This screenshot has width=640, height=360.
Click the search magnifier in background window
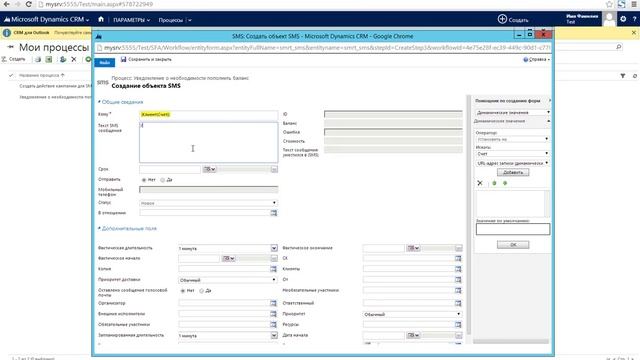click(619, 47)
